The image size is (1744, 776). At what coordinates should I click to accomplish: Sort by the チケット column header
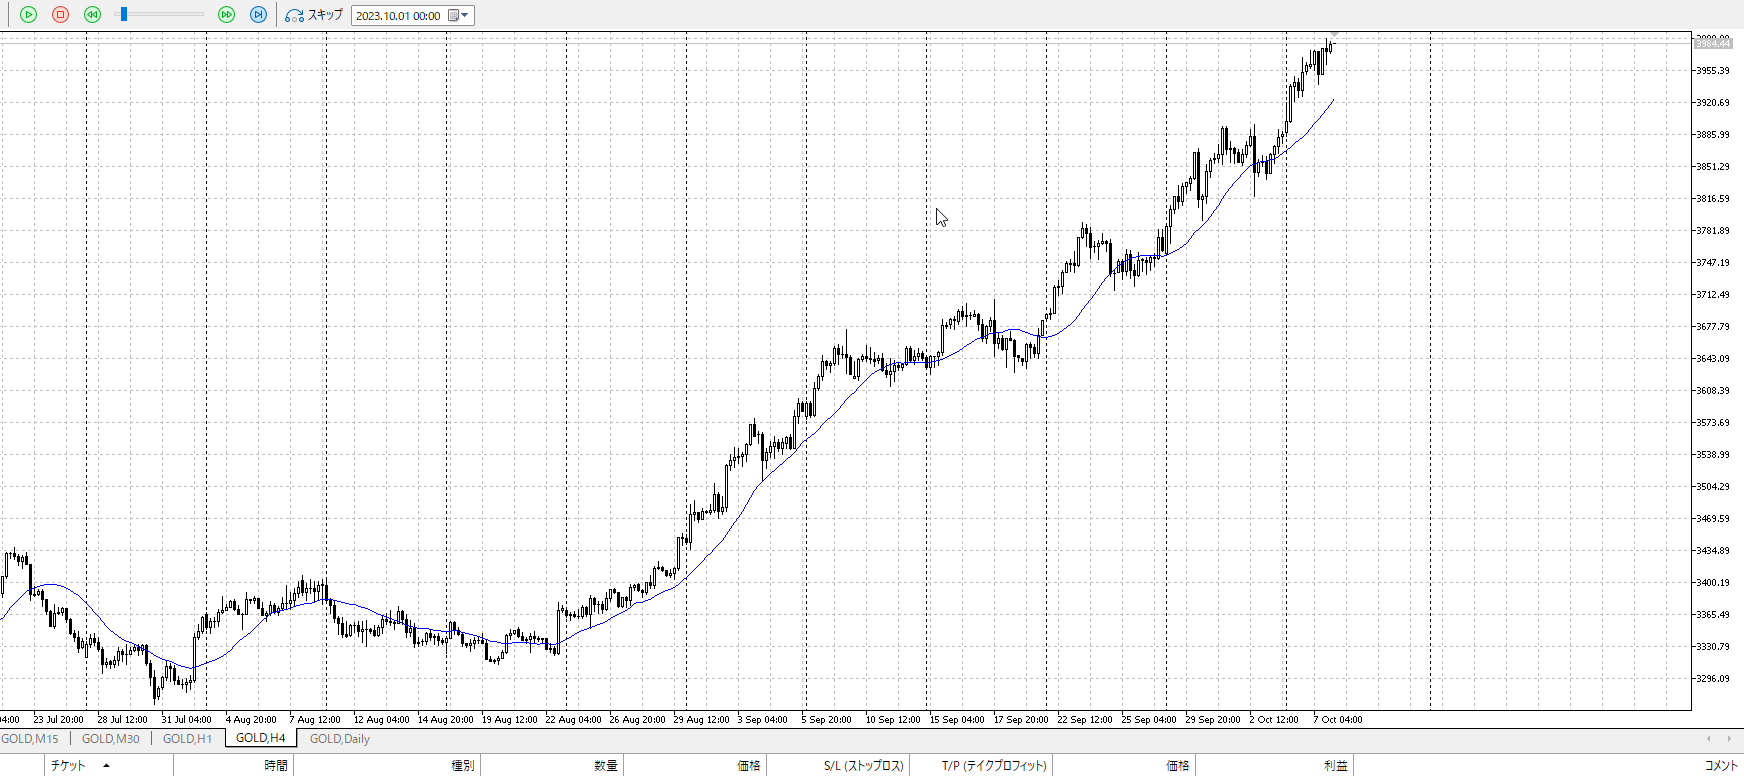click(x=68, y=766)
